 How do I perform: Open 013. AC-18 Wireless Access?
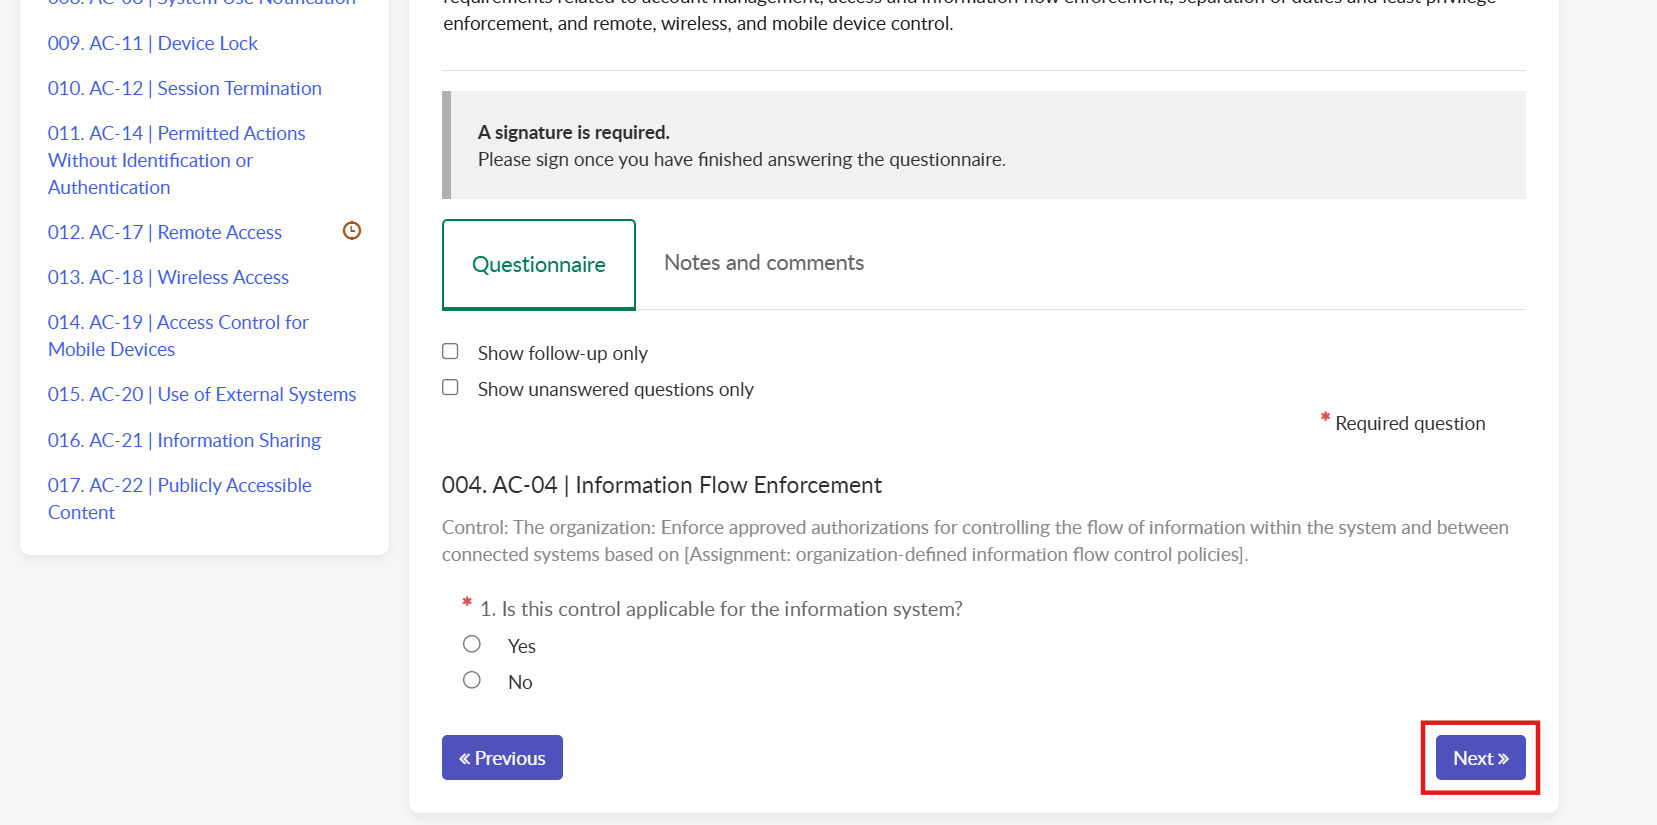[168, 277]
